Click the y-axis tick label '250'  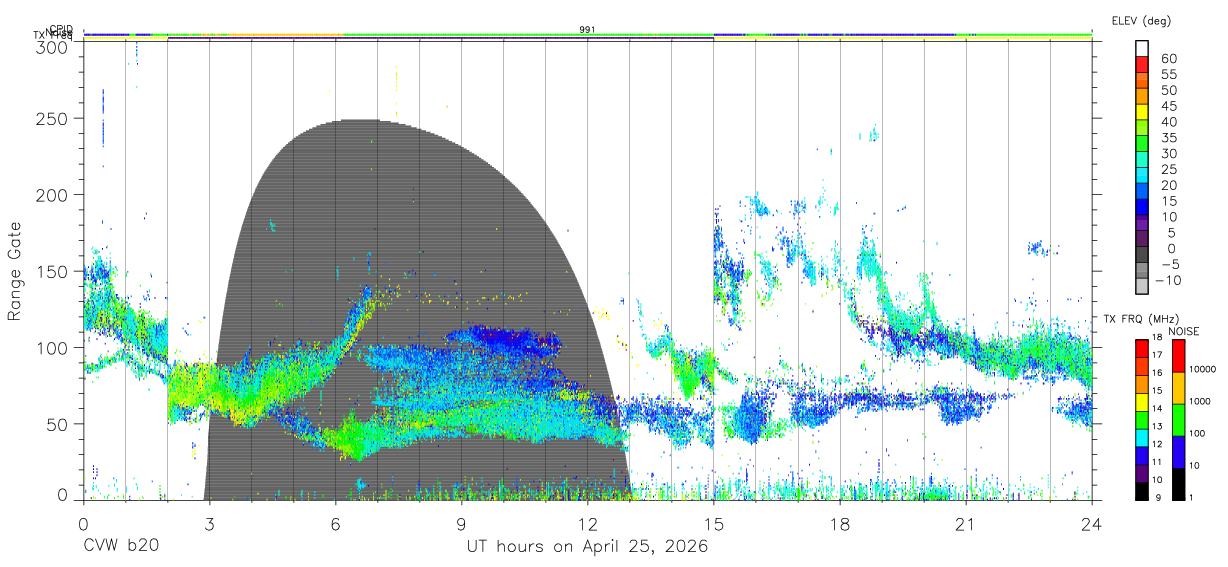50,118
